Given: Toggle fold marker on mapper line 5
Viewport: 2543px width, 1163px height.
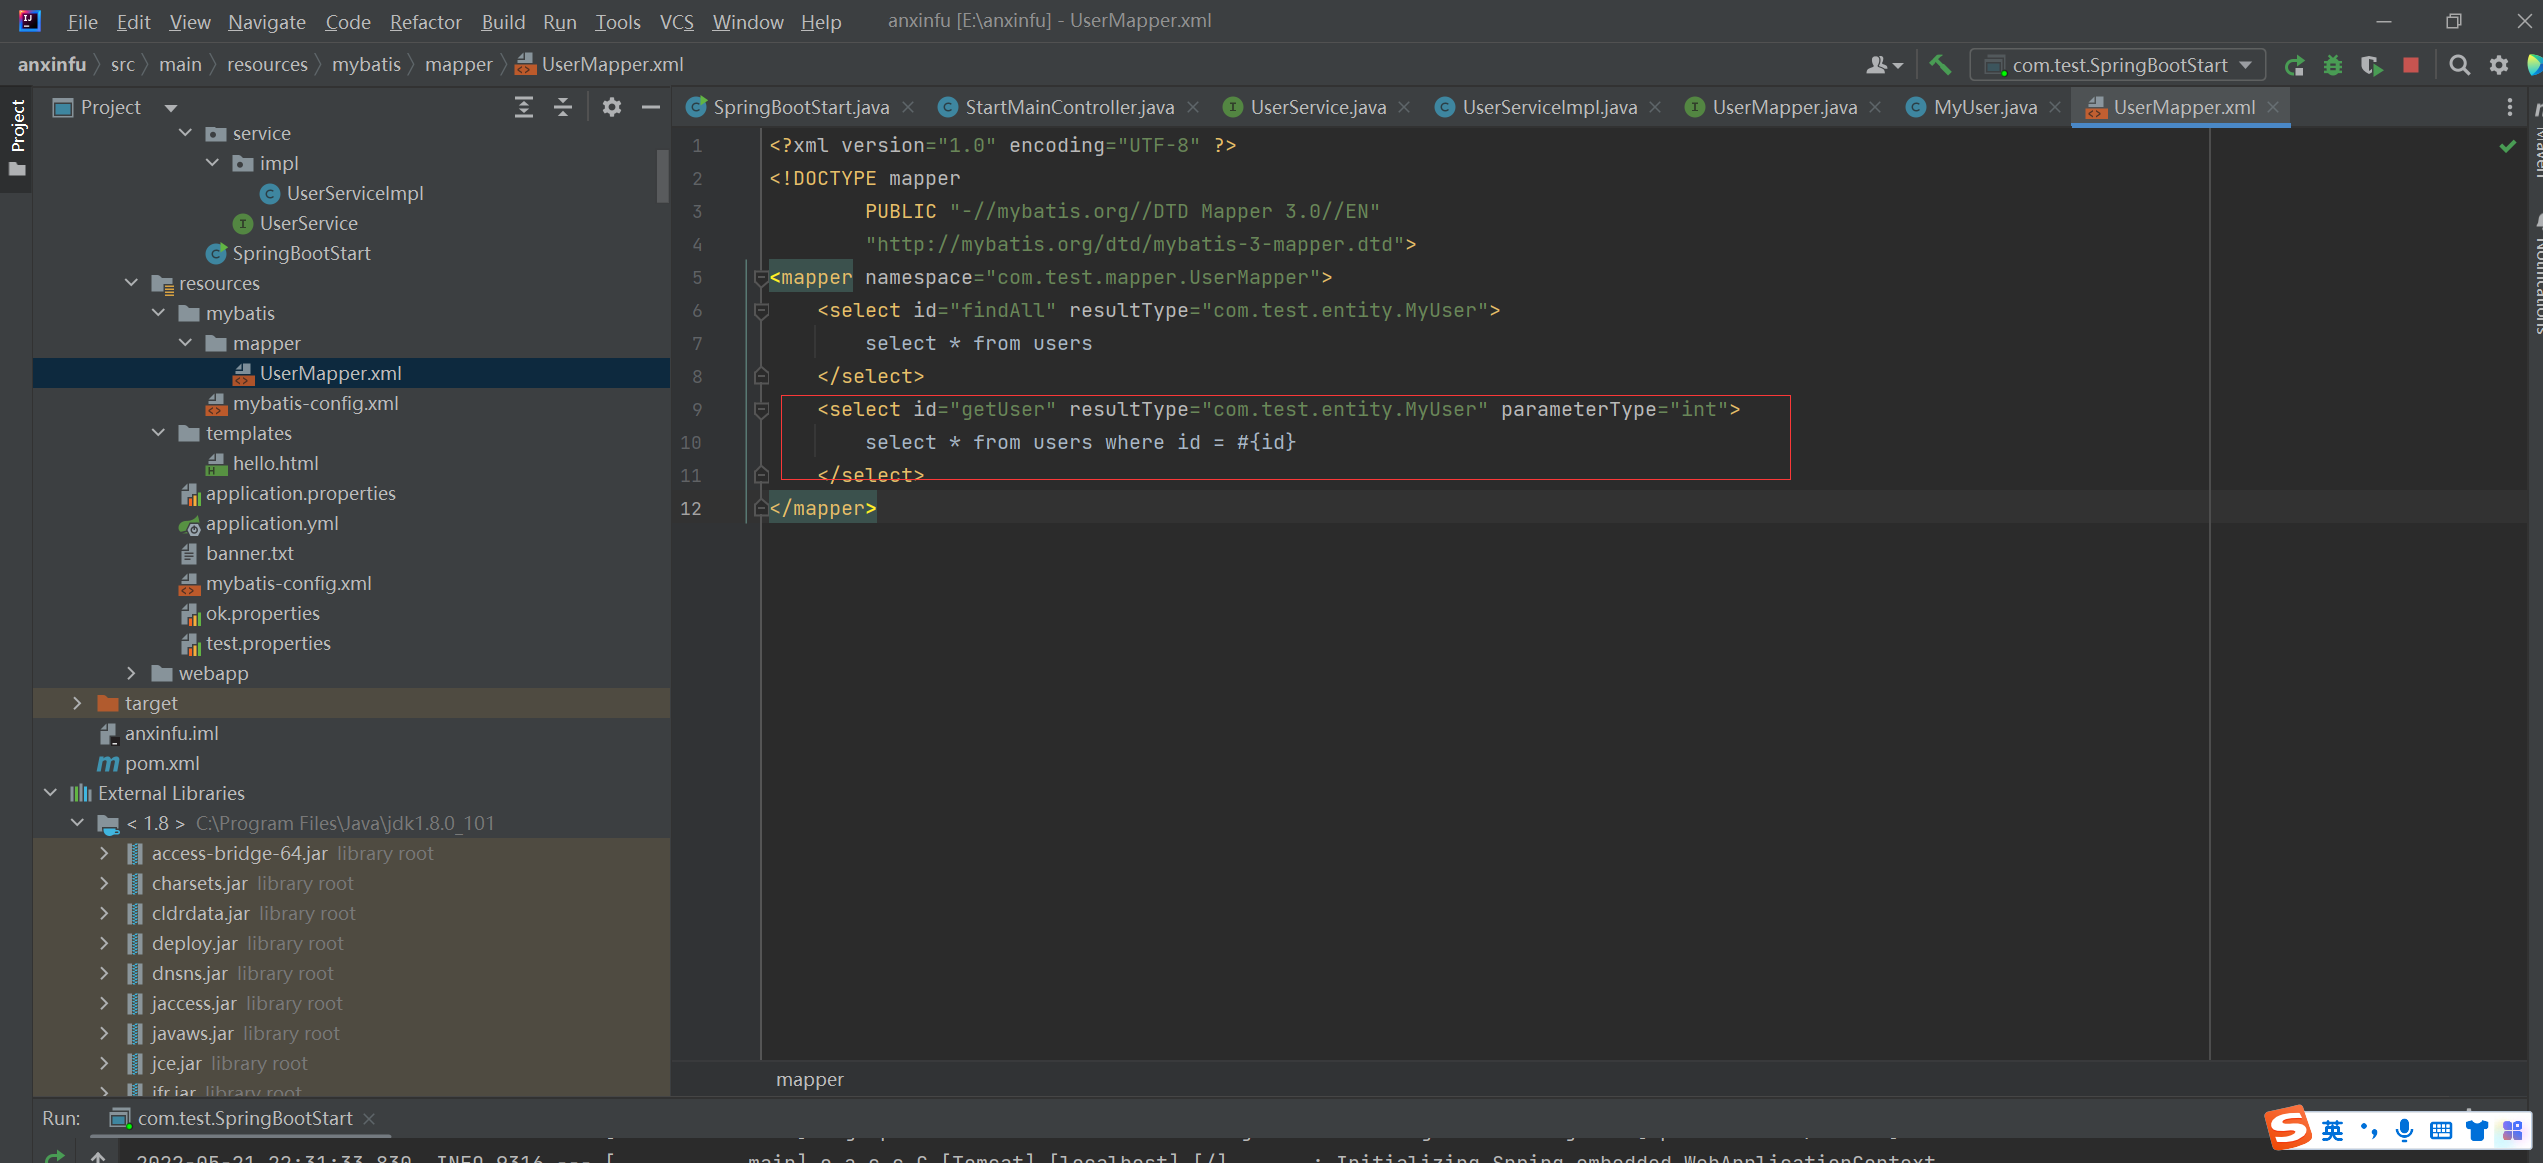Looking at the screenshot, I should (760, 277).
